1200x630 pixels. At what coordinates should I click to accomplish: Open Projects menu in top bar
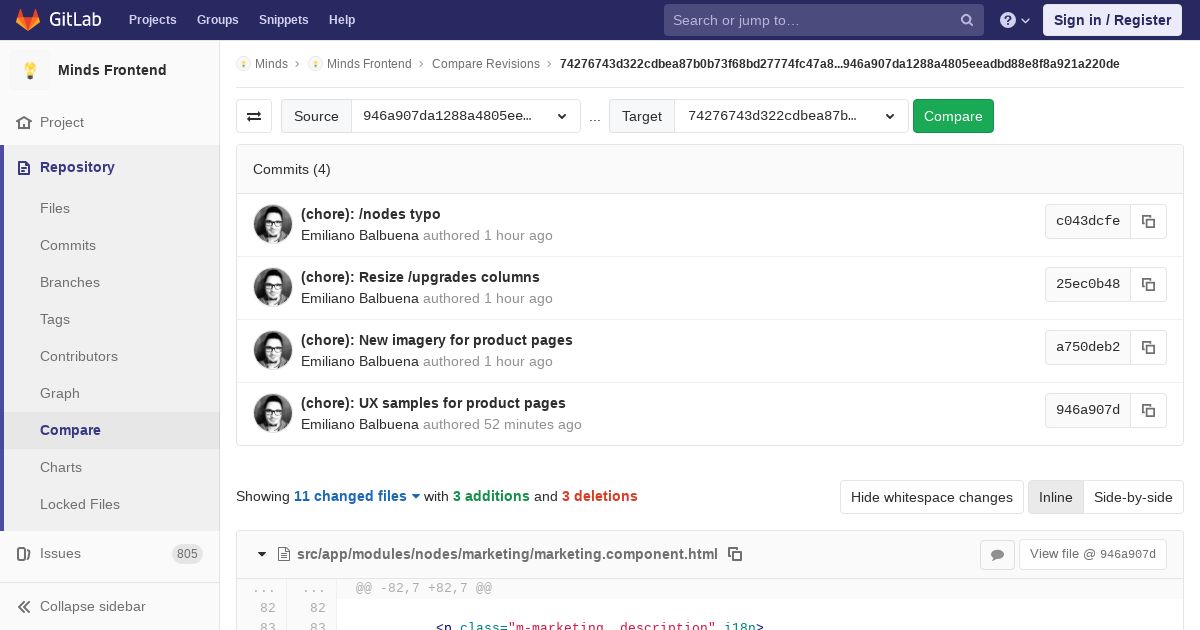point(153,20)
